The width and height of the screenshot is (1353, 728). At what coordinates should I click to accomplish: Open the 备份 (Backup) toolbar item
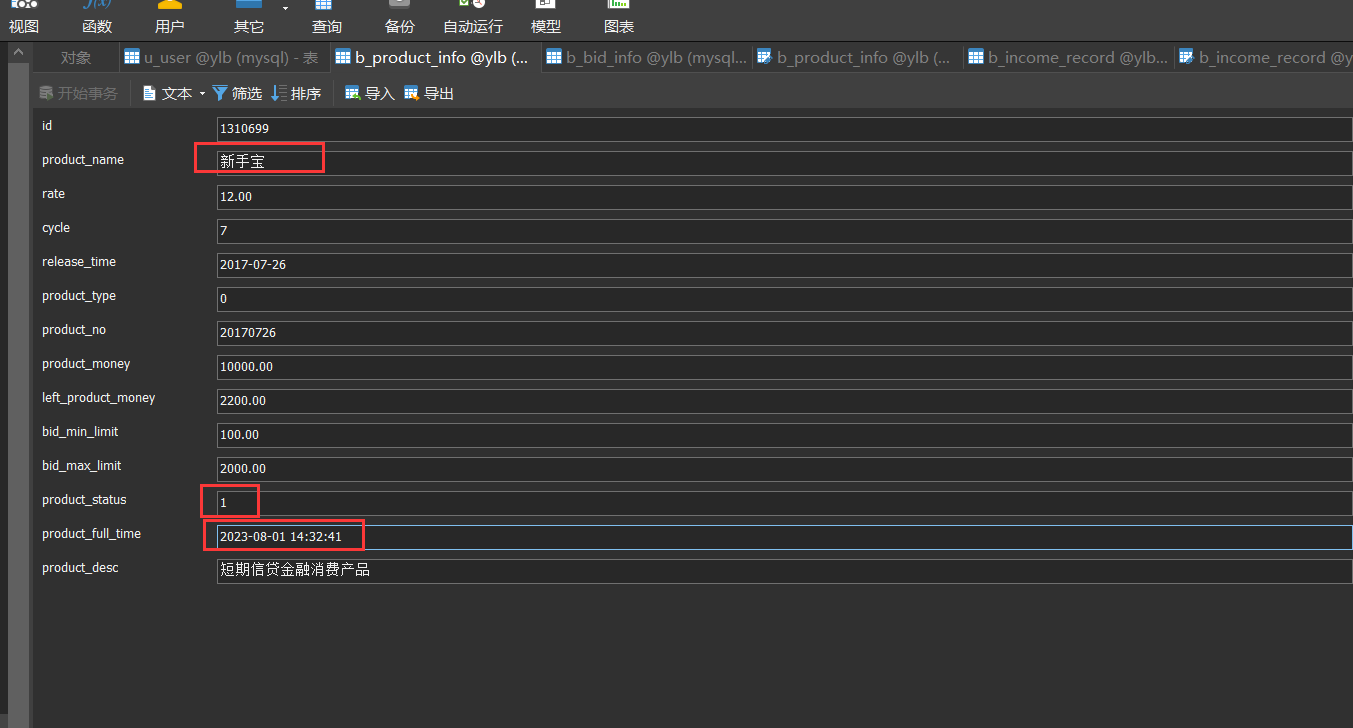pyautogui.click(x=400, y=18)
